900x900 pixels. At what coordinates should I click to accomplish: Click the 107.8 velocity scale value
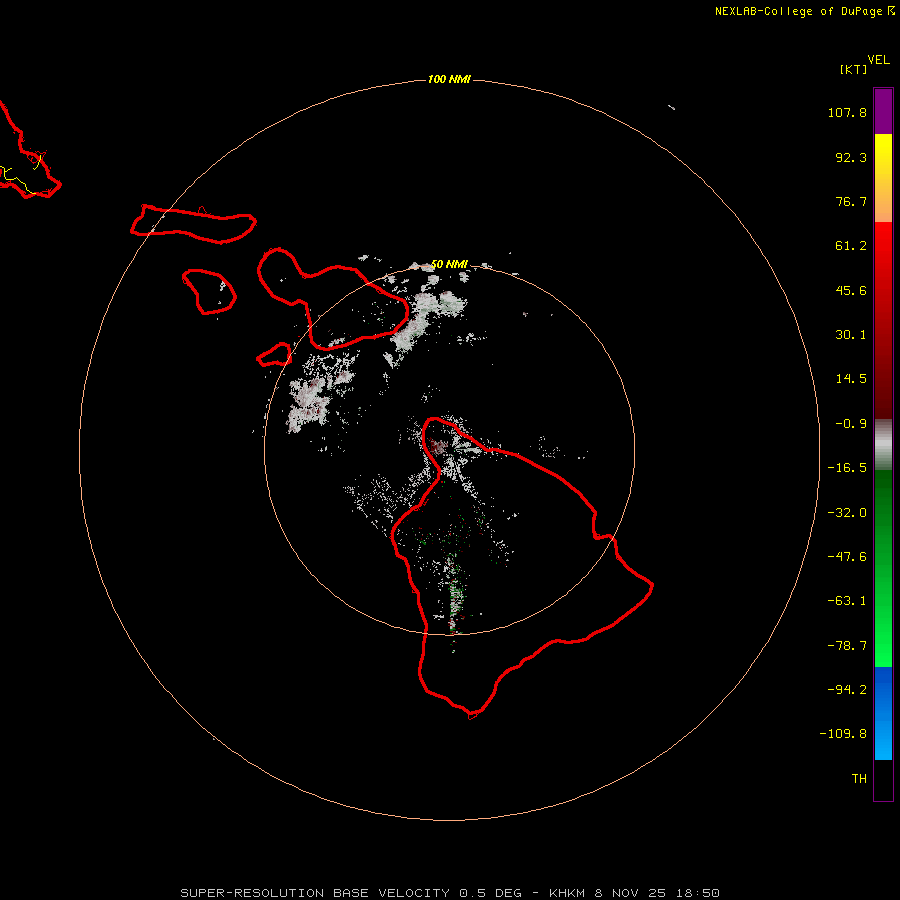(847, 112)
